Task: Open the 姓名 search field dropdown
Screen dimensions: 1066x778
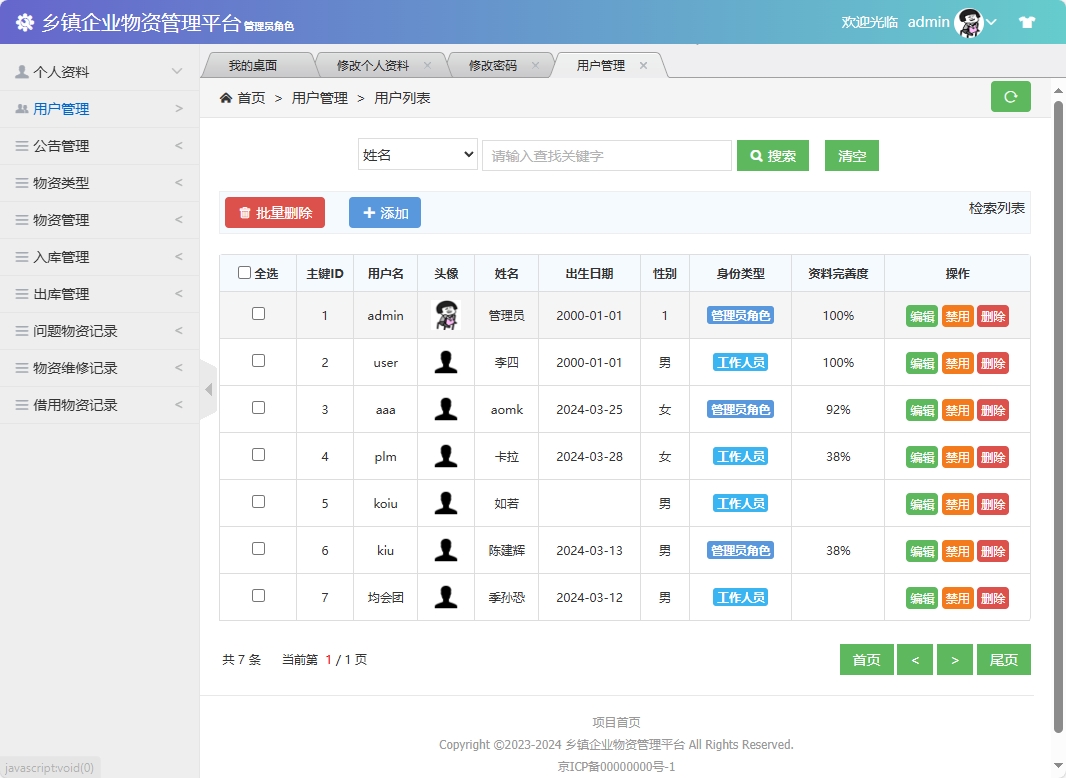Action: click(417, 155)
